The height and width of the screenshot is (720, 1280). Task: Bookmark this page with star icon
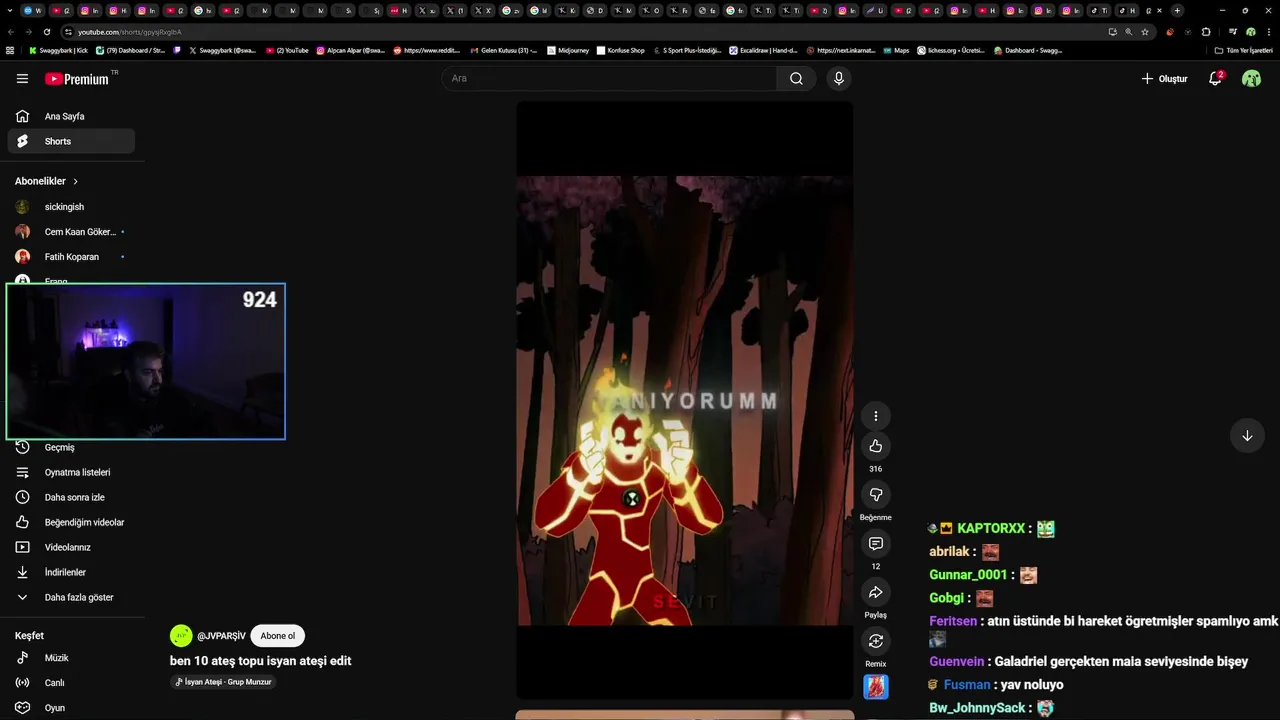[1145, 32]
